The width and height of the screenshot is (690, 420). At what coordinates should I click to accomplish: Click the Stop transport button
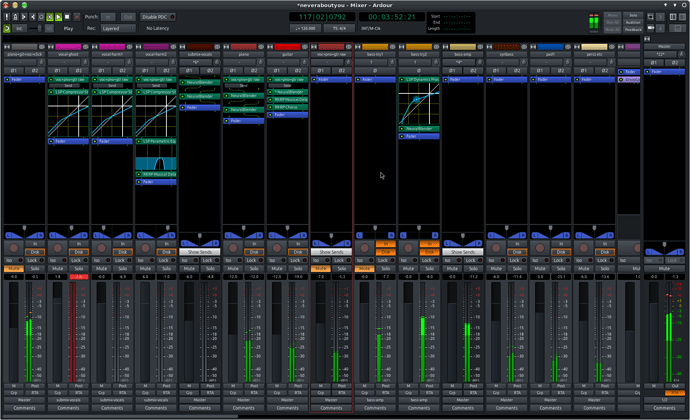(x=67, y=17)
